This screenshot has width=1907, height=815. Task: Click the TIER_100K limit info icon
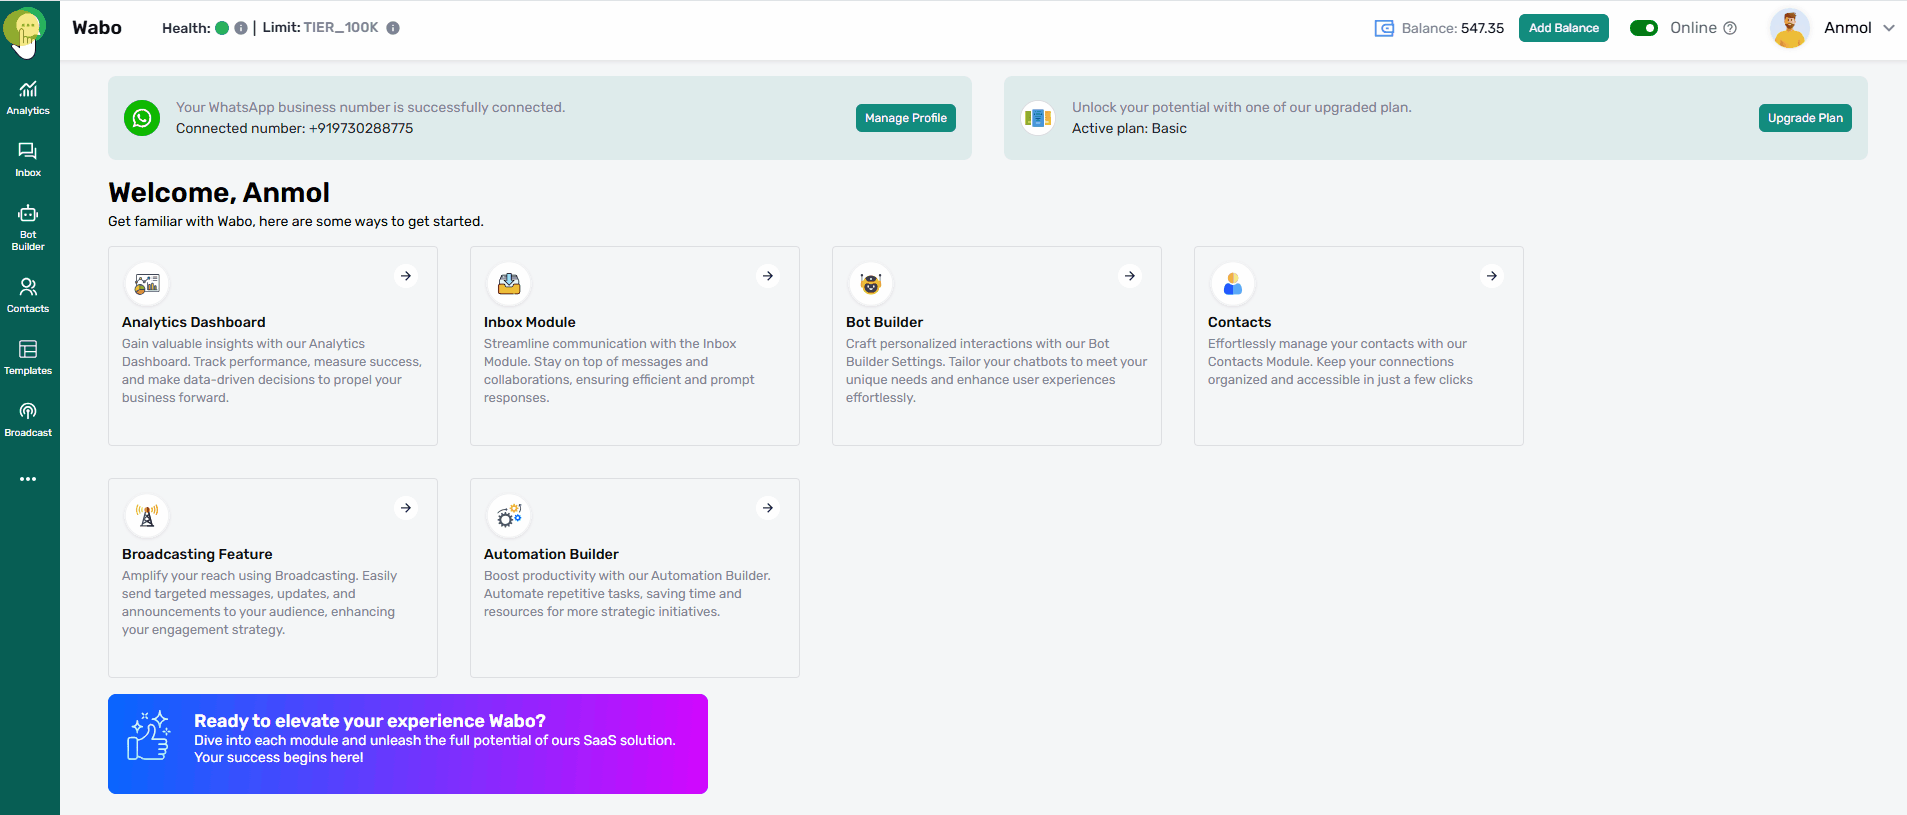pyautogui.click(x=393, y=28)
